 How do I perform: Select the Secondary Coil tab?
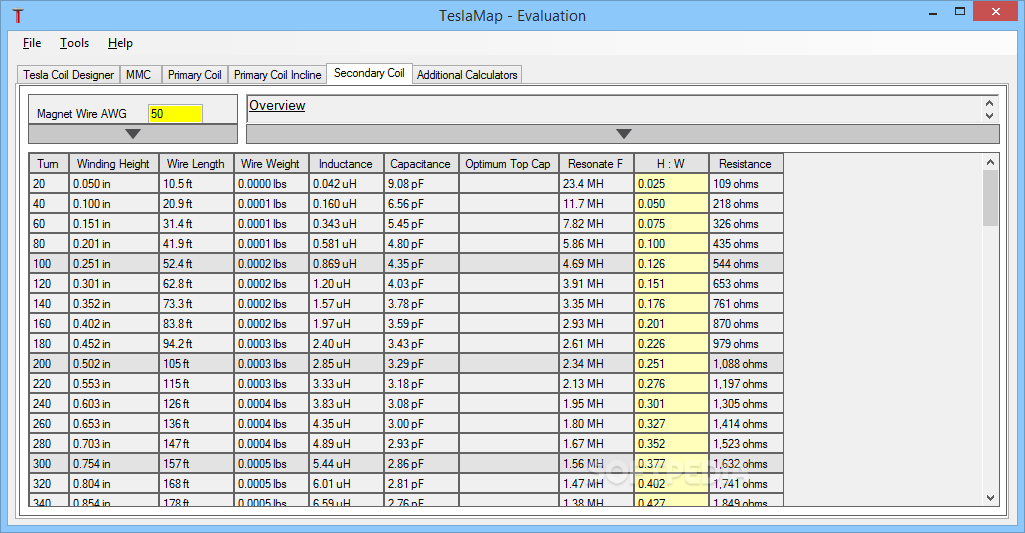(369, 73)
